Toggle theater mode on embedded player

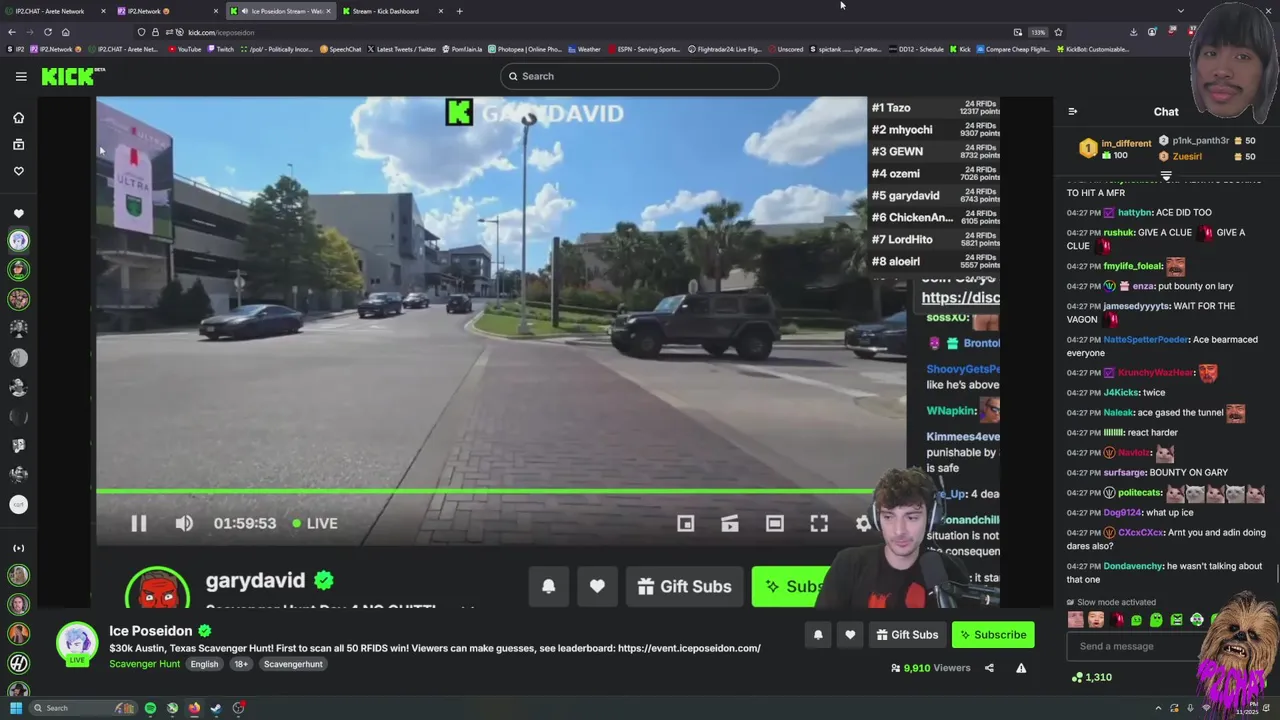pos(775,523)
